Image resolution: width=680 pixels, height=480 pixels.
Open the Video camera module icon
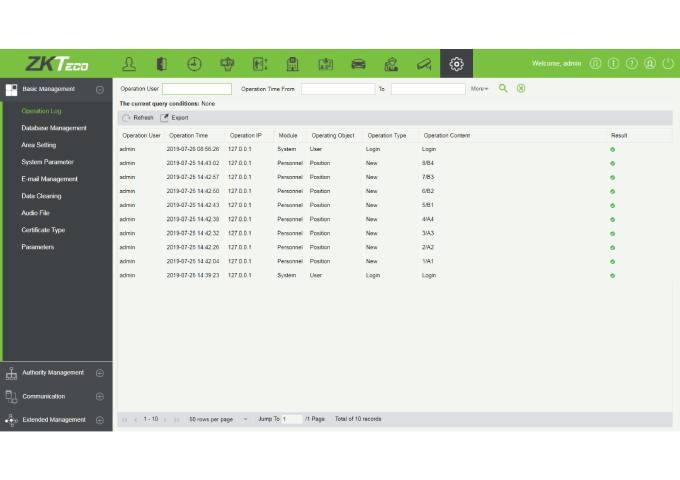point(424,64)
